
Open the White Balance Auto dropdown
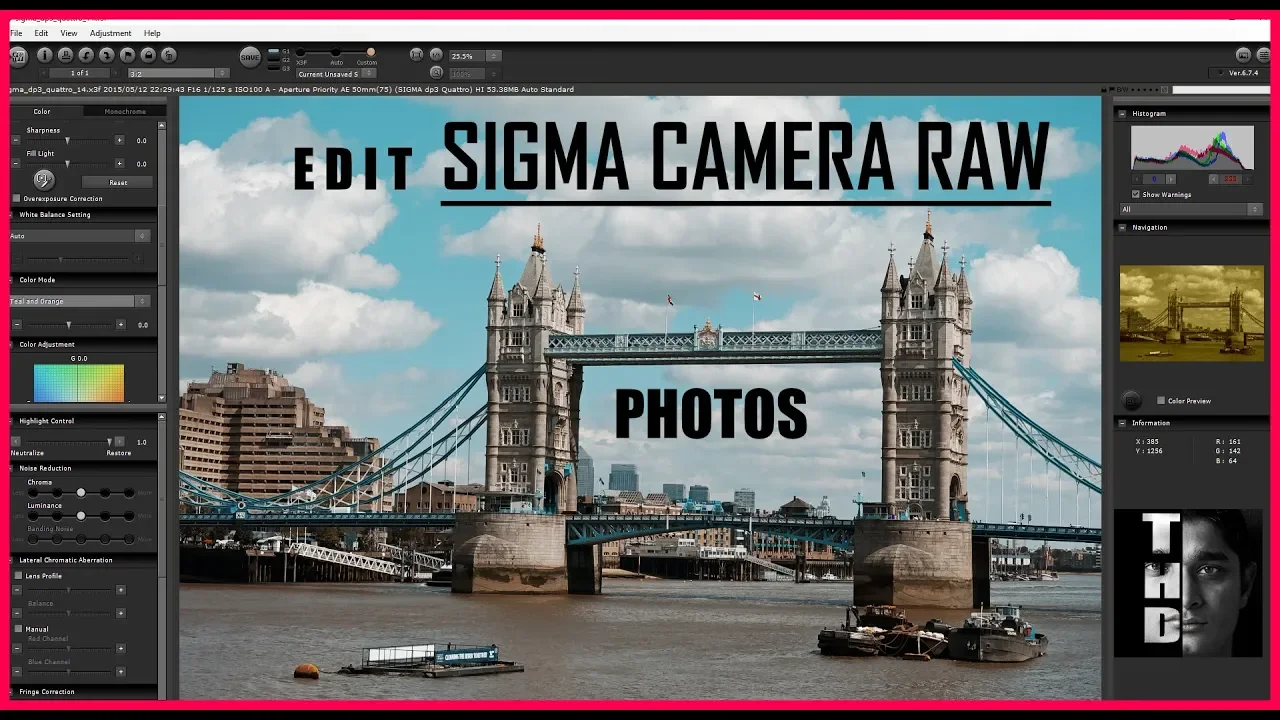pos(80,236)
